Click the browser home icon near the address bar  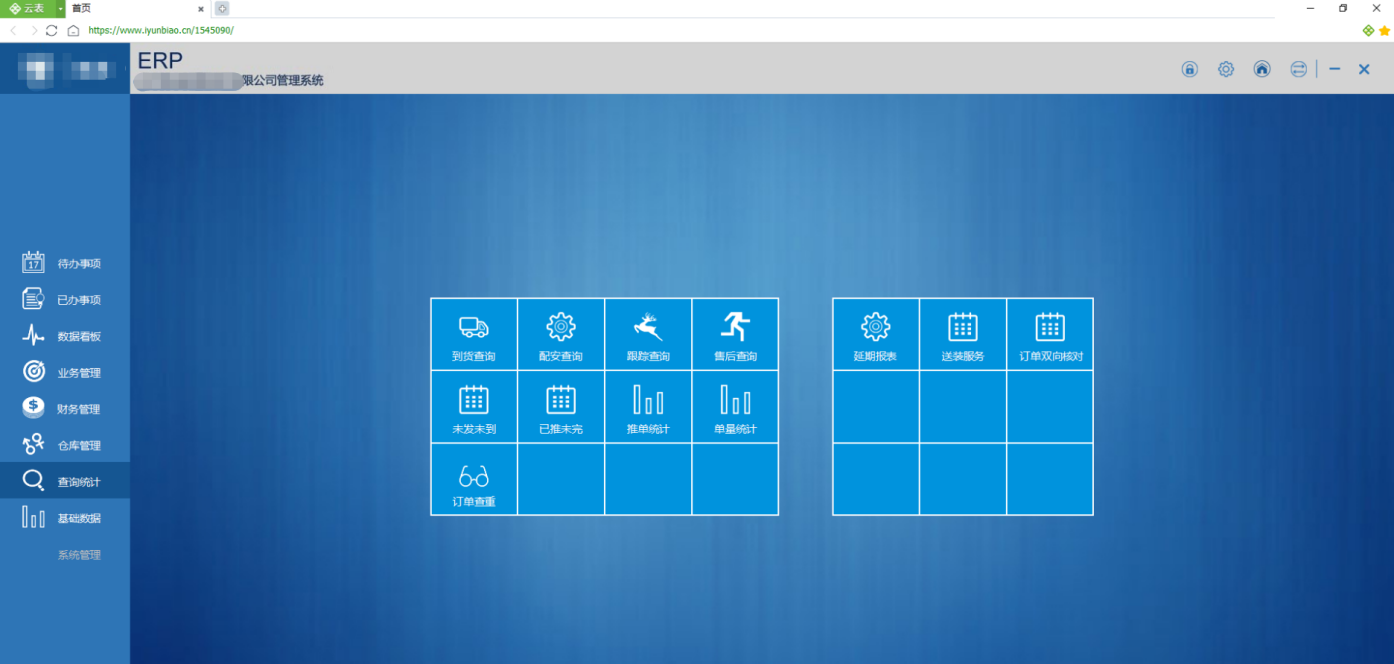coord(73,30)
